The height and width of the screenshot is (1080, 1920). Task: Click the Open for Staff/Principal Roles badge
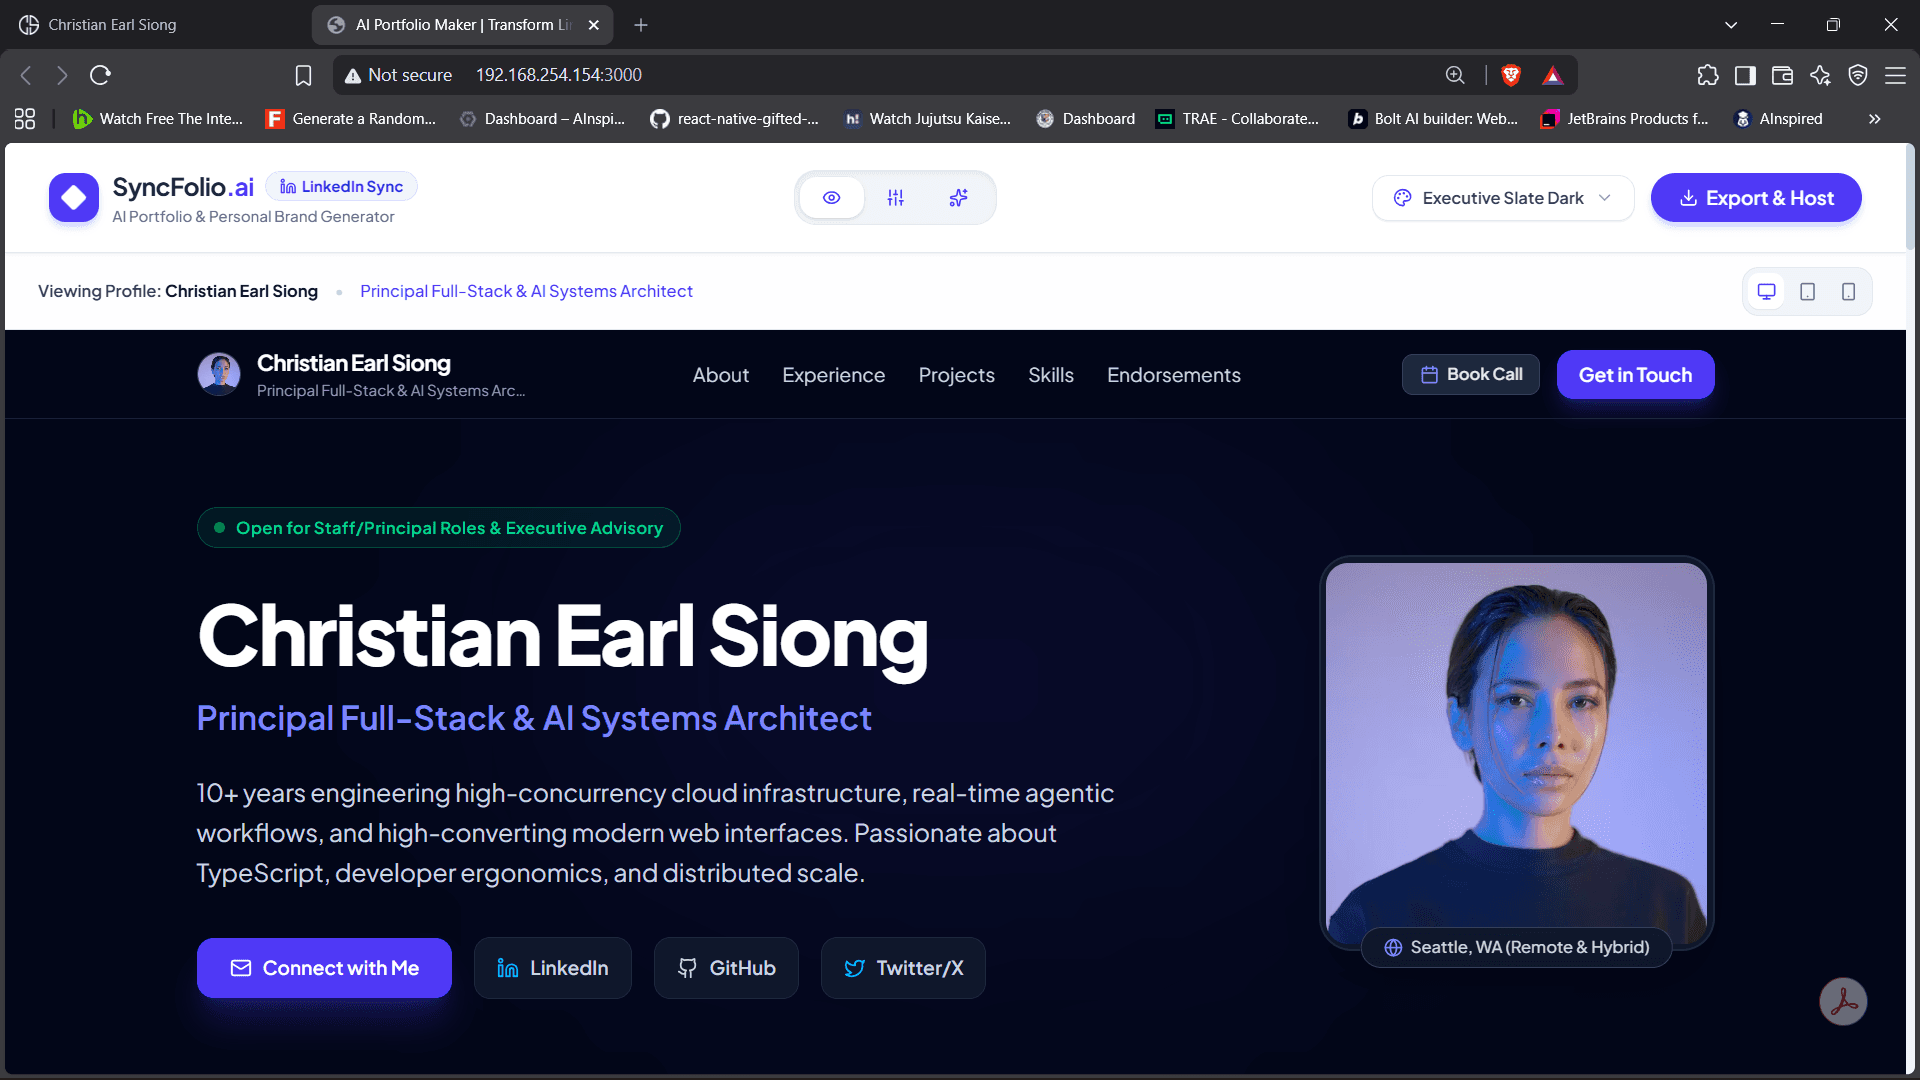[439, 528]
